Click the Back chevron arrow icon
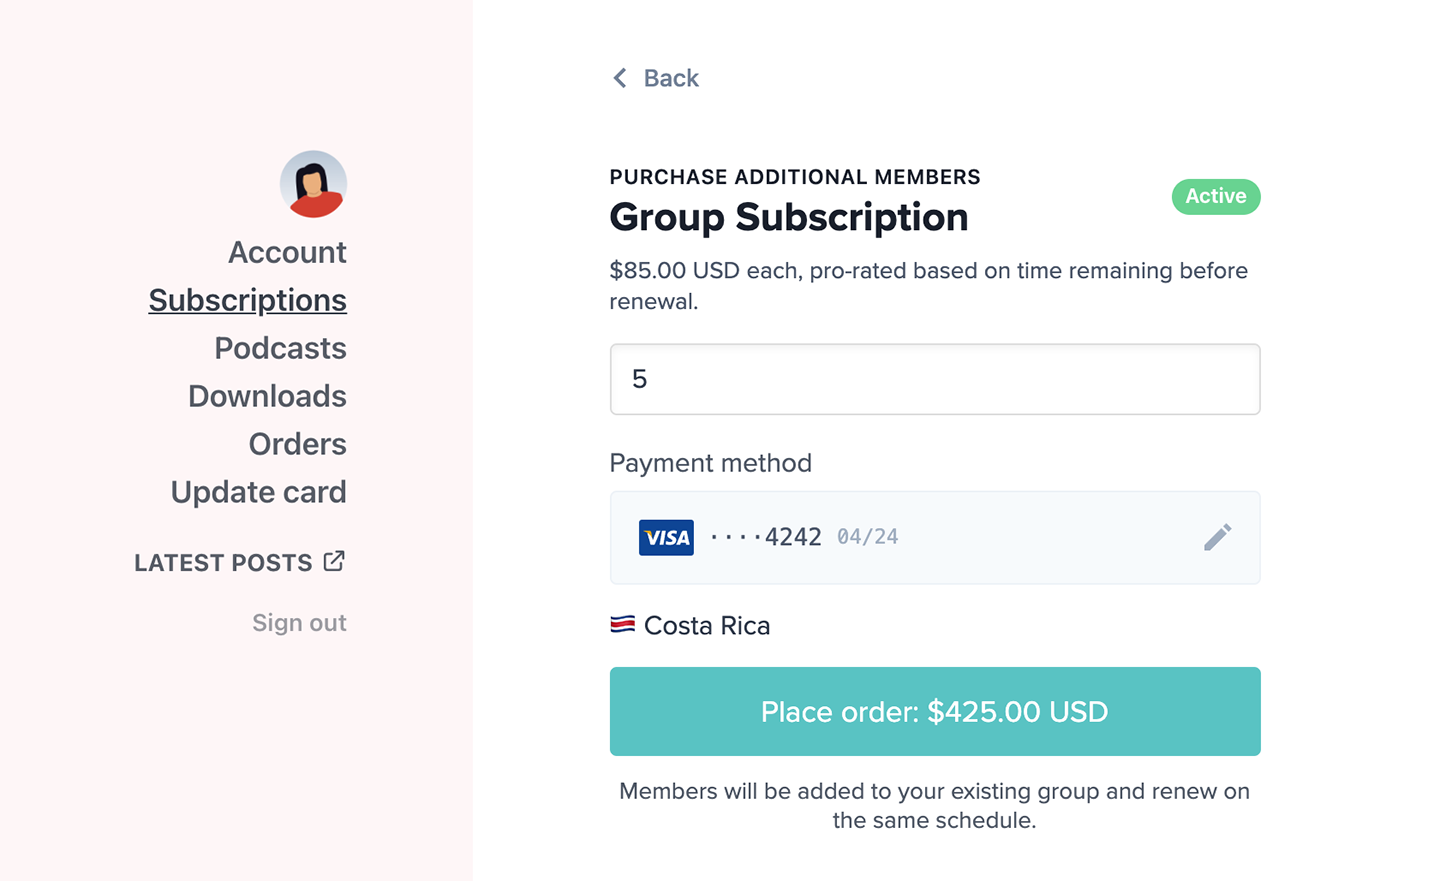The width and height of the screenshot is (1440, 881). (x=620, y=78)
